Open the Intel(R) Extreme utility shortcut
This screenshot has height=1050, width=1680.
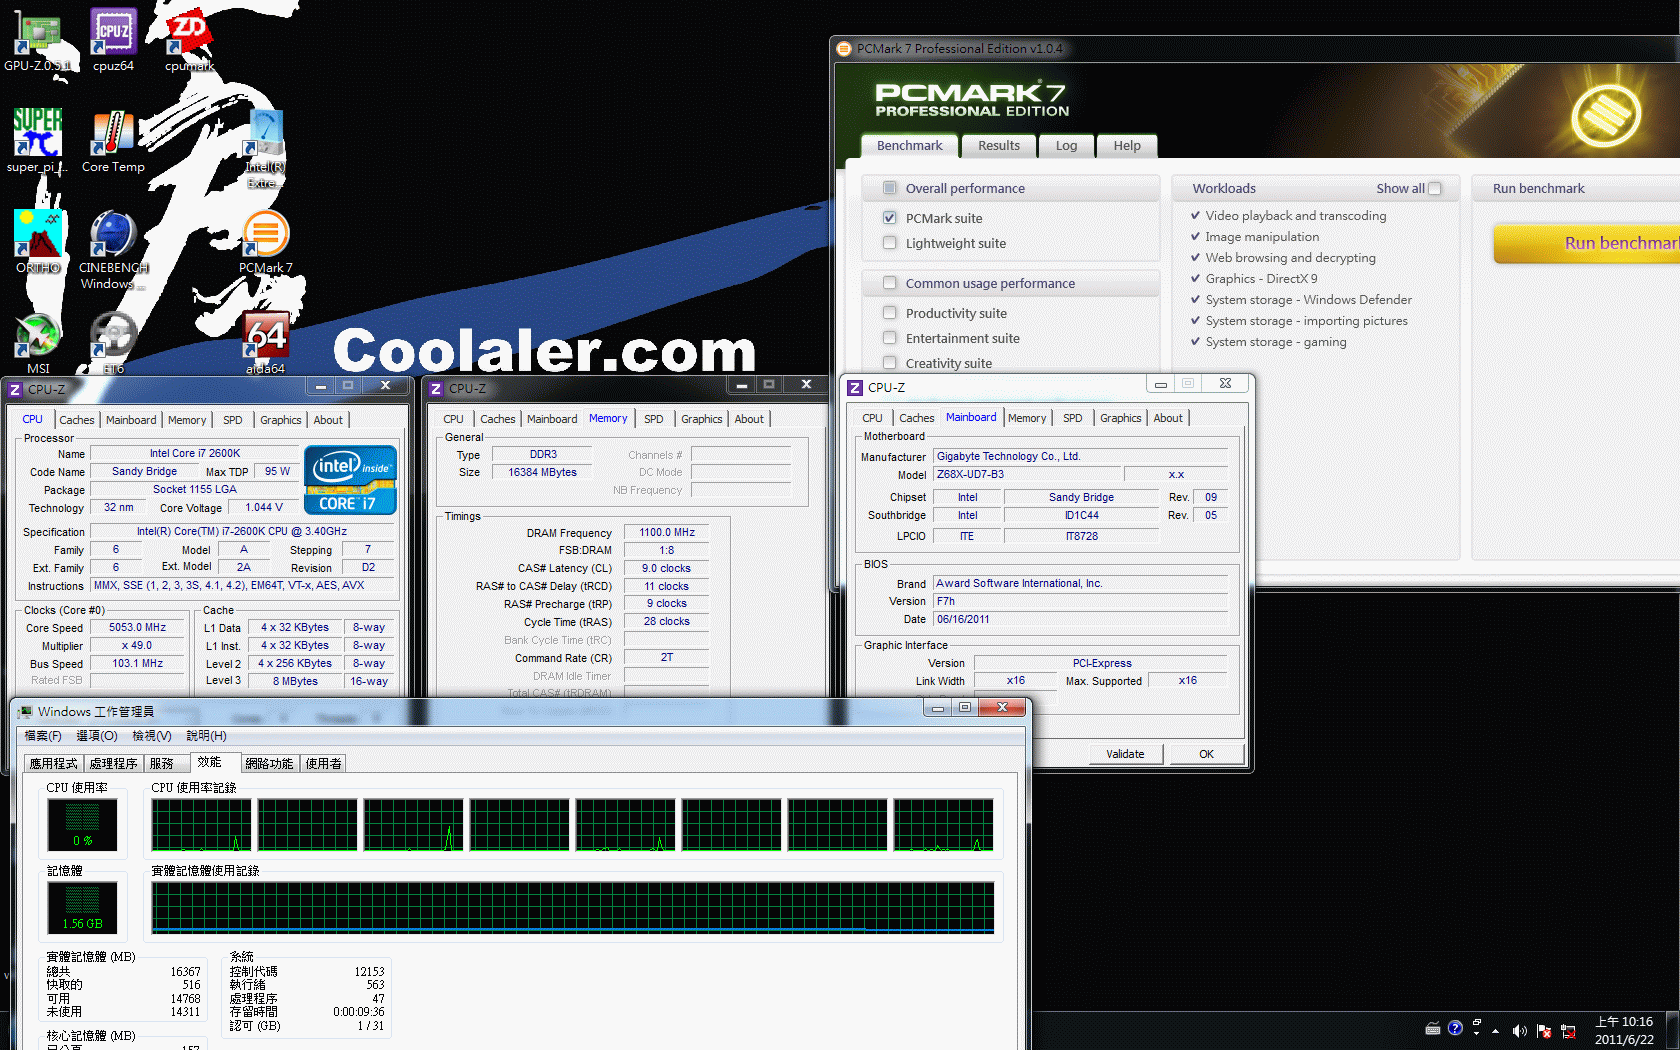266,150
